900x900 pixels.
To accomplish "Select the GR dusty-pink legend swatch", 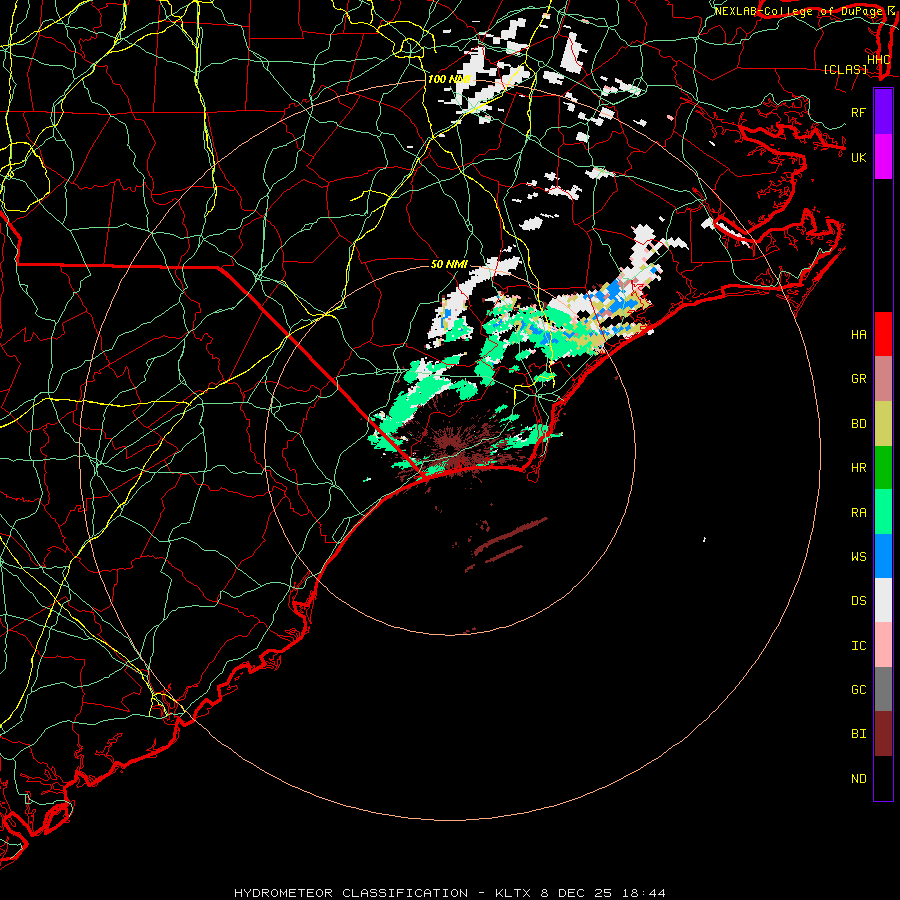I will (883, 379).
